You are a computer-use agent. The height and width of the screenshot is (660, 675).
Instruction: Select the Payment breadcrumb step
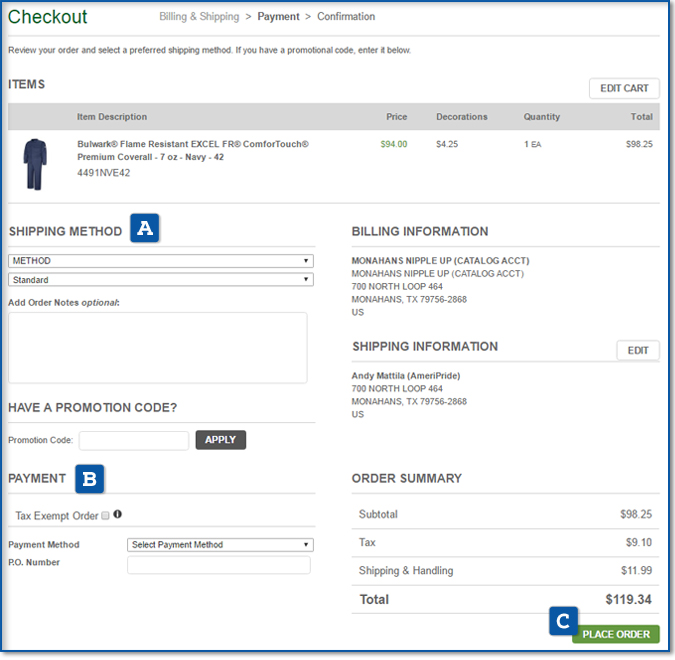(281, 17)
